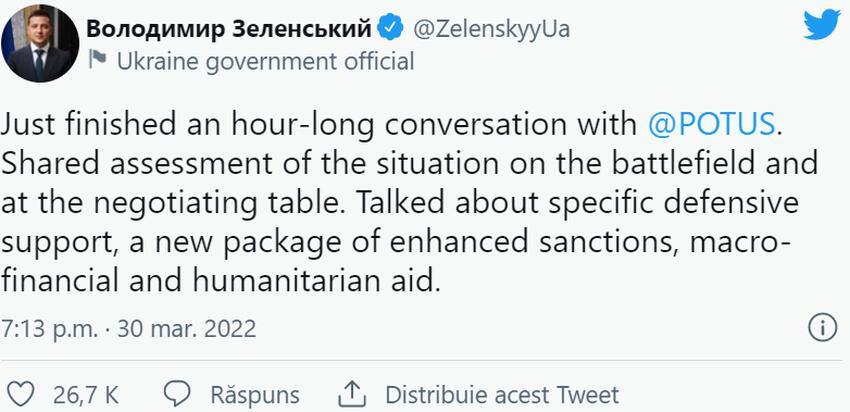Open the @POTUS mention link
850x412 pixels.
point(712,126)
